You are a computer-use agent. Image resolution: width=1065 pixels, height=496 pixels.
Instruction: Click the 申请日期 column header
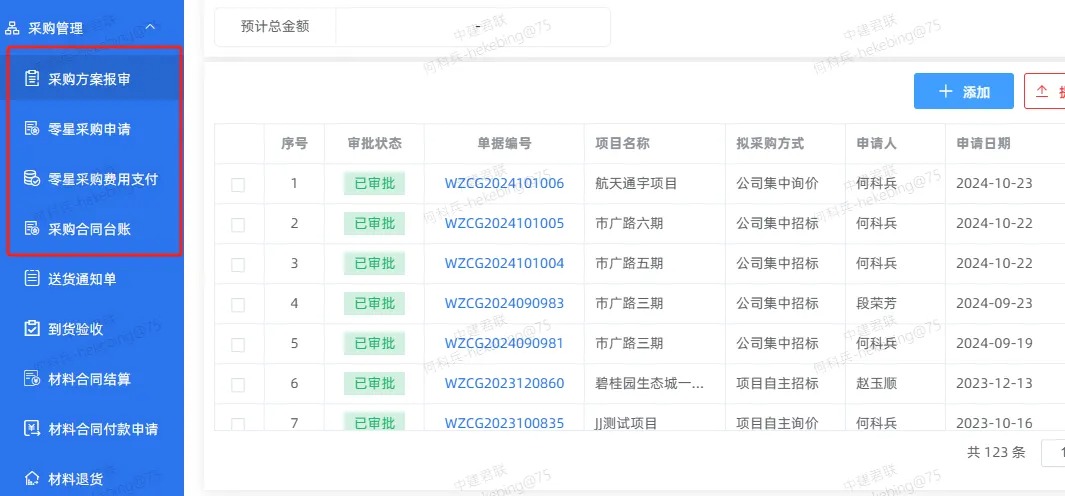click(983, 143)
